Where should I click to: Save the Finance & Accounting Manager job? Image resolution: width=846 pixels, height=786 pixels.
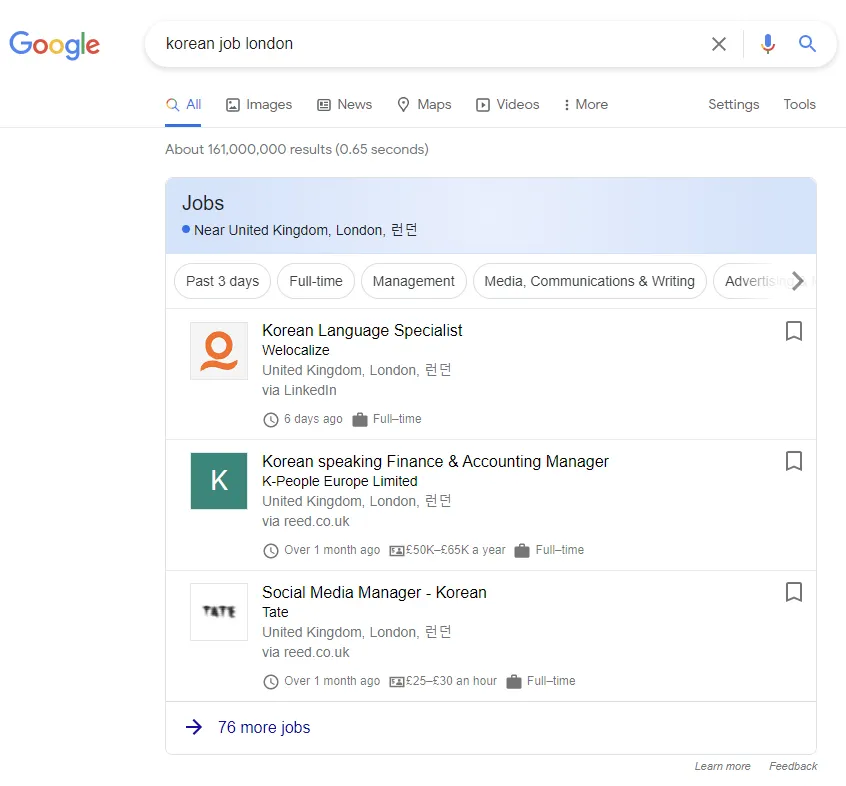(x=793, y=461)
